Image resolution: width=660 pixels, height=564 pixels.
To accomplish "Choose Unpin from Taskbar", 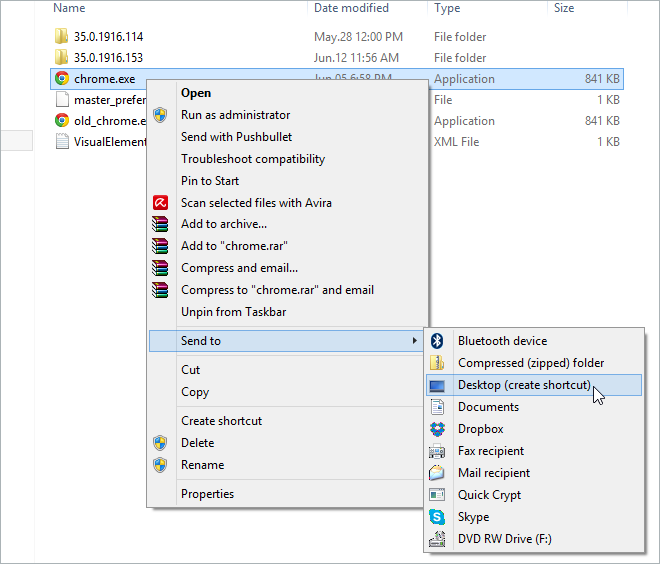I will (289, 312).
